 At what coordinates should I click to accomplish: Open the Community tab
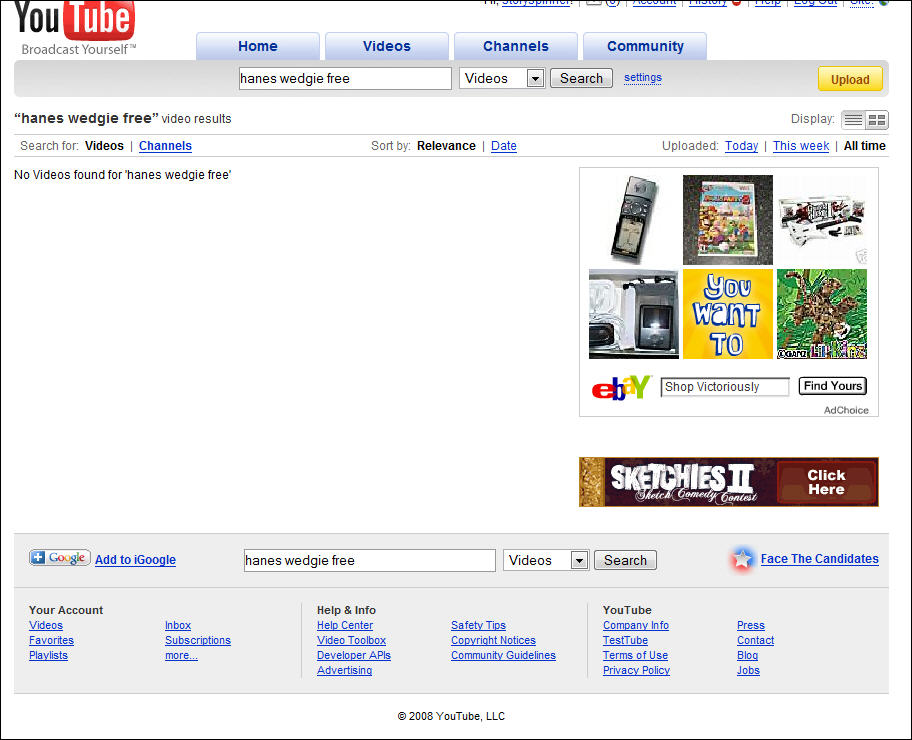pyautogui.click(x=645, y=47)
